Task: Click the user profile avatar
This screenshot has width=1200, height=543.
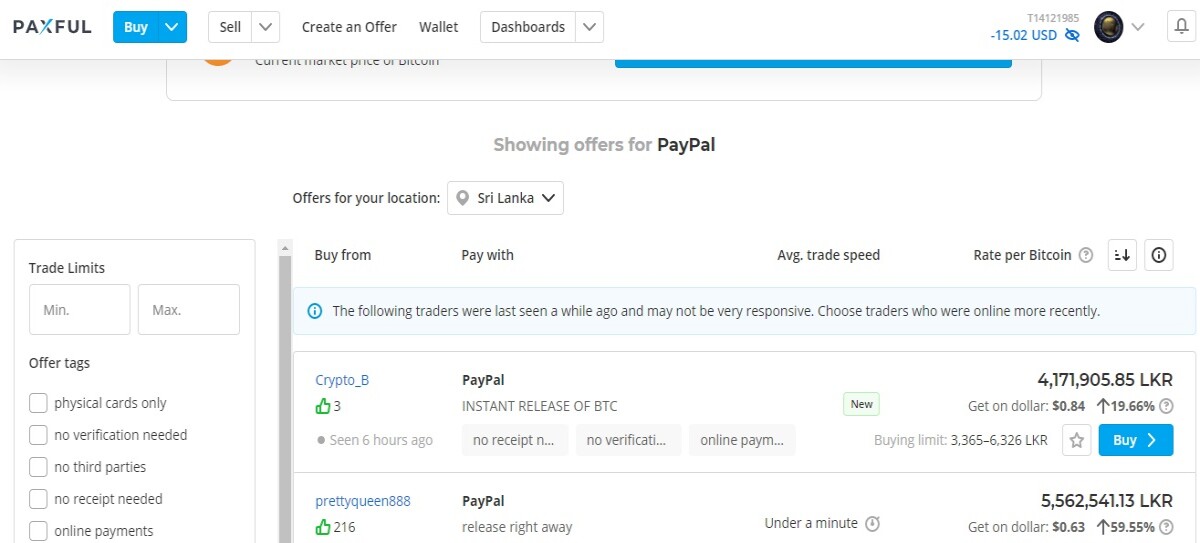Action: (x=1109, y=27)
